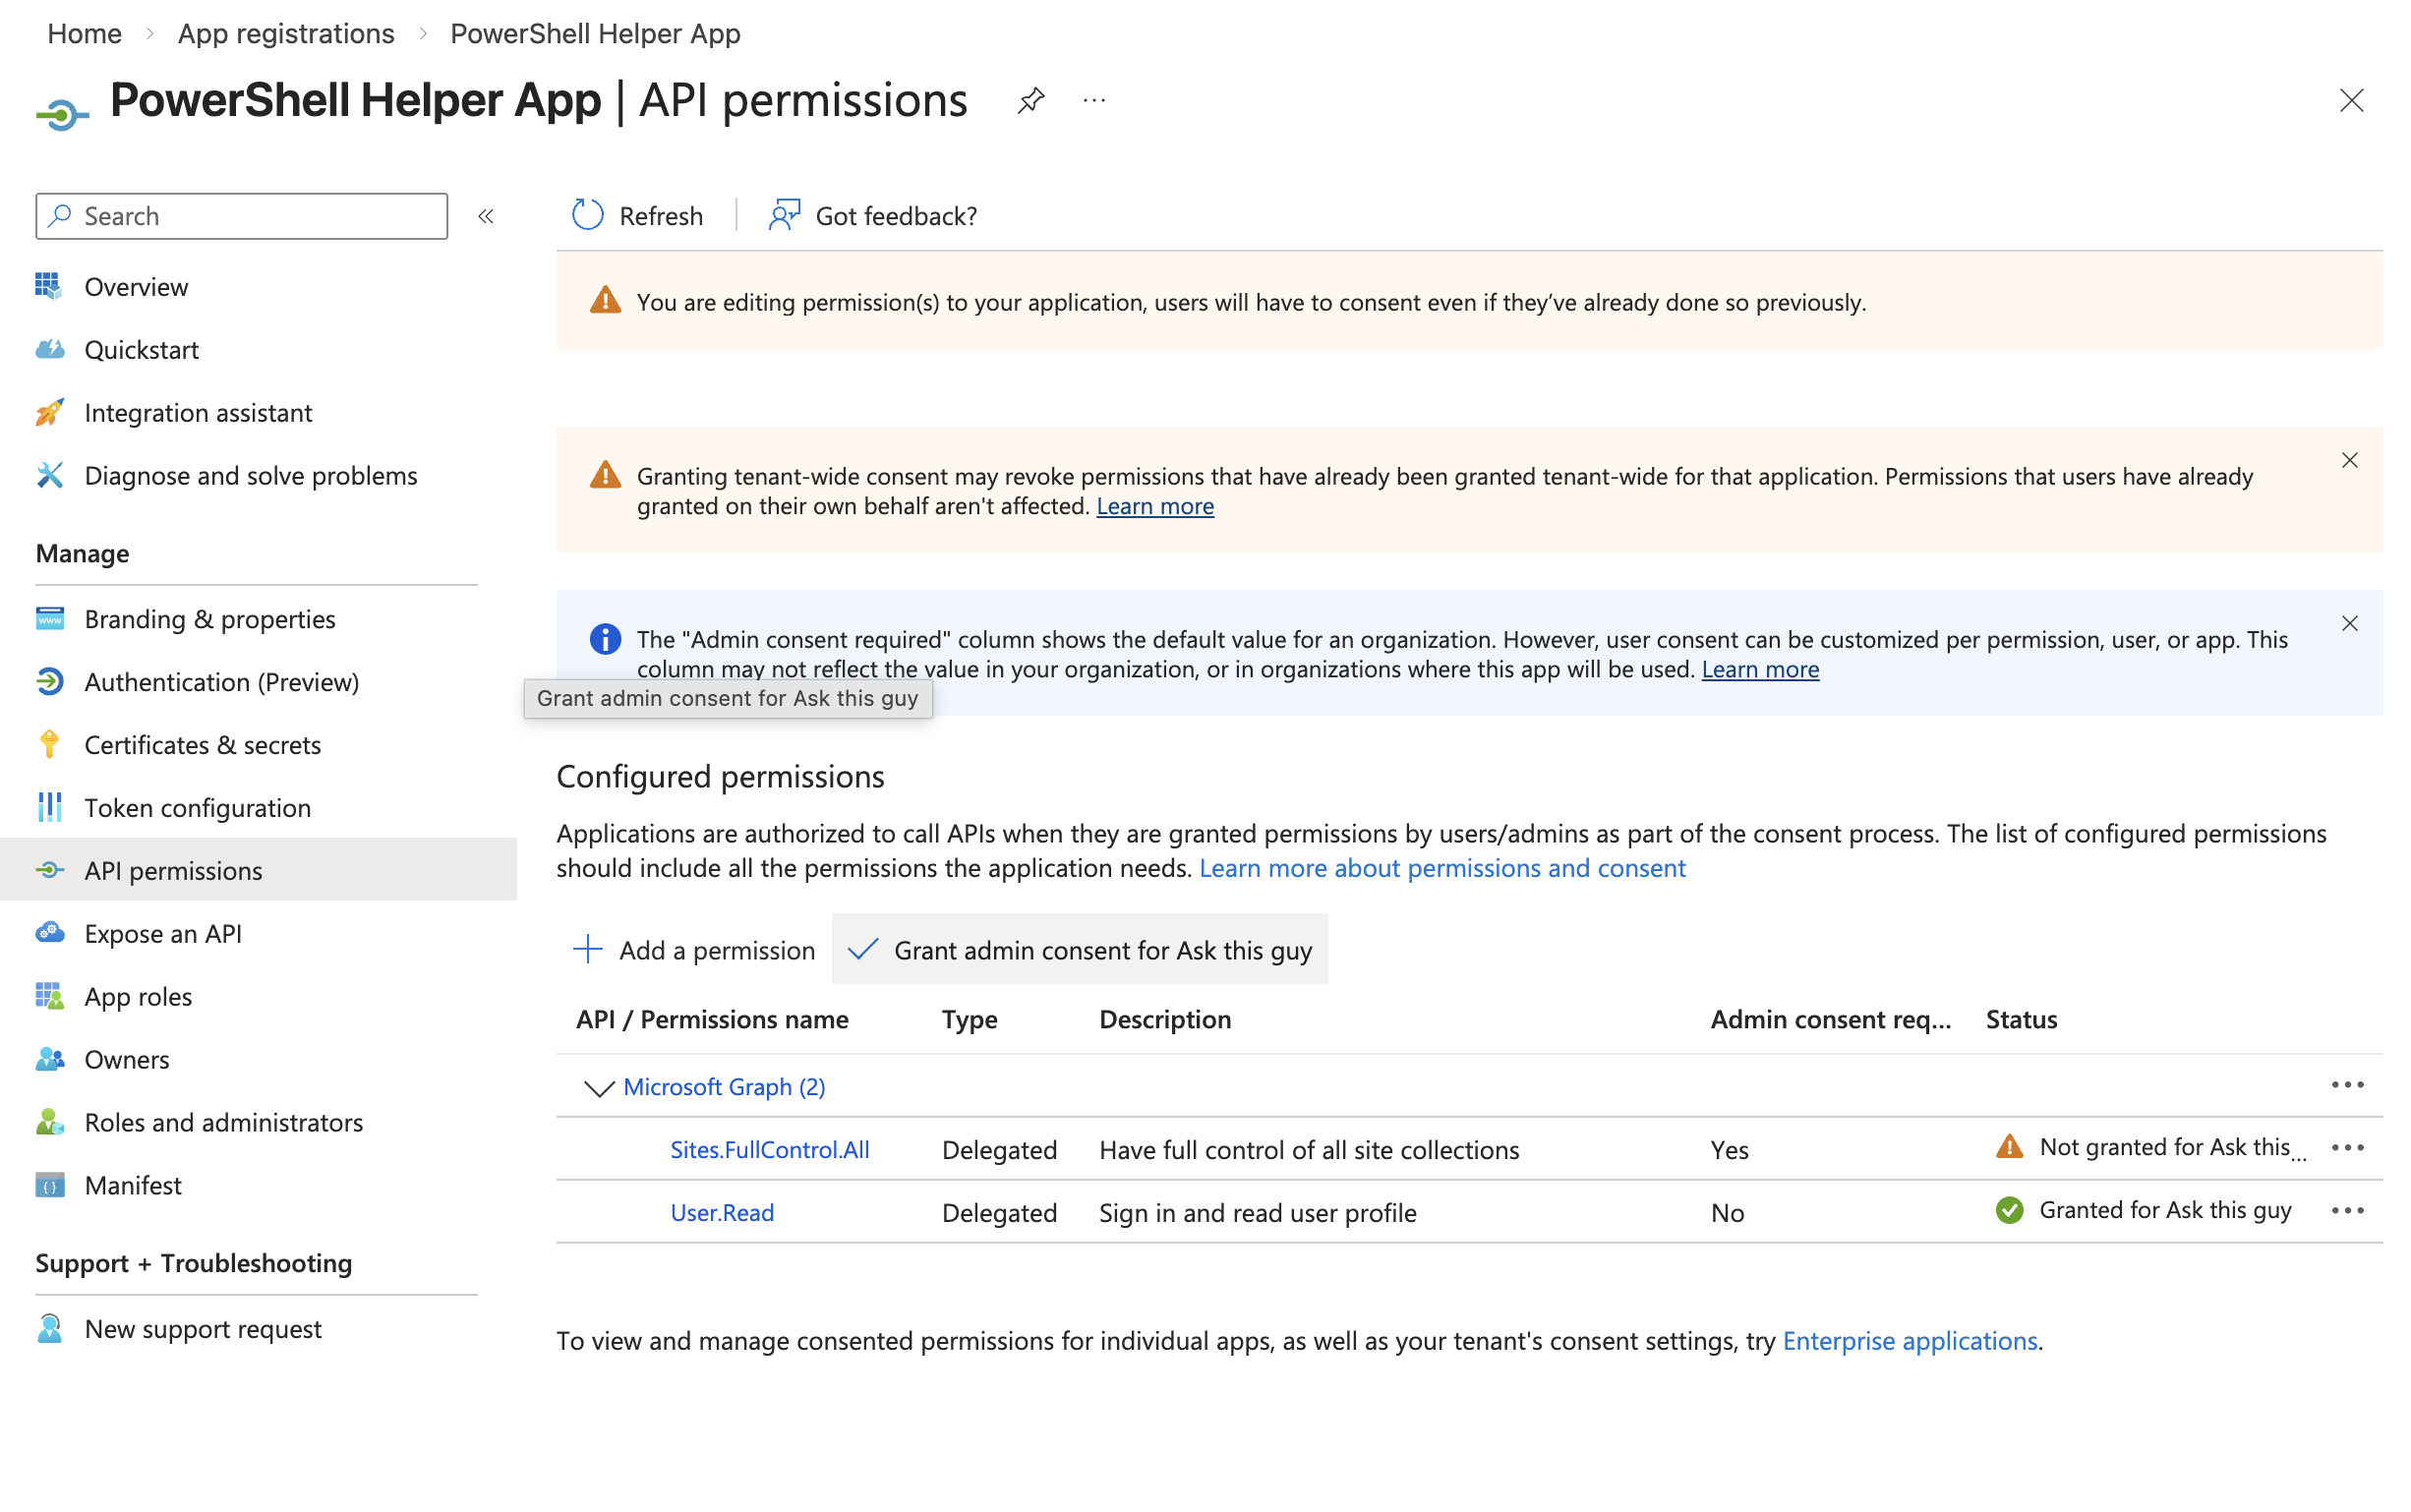Open Expose an API via its cloud icon
The image size is (2411, 1512).
pos(49,933)
